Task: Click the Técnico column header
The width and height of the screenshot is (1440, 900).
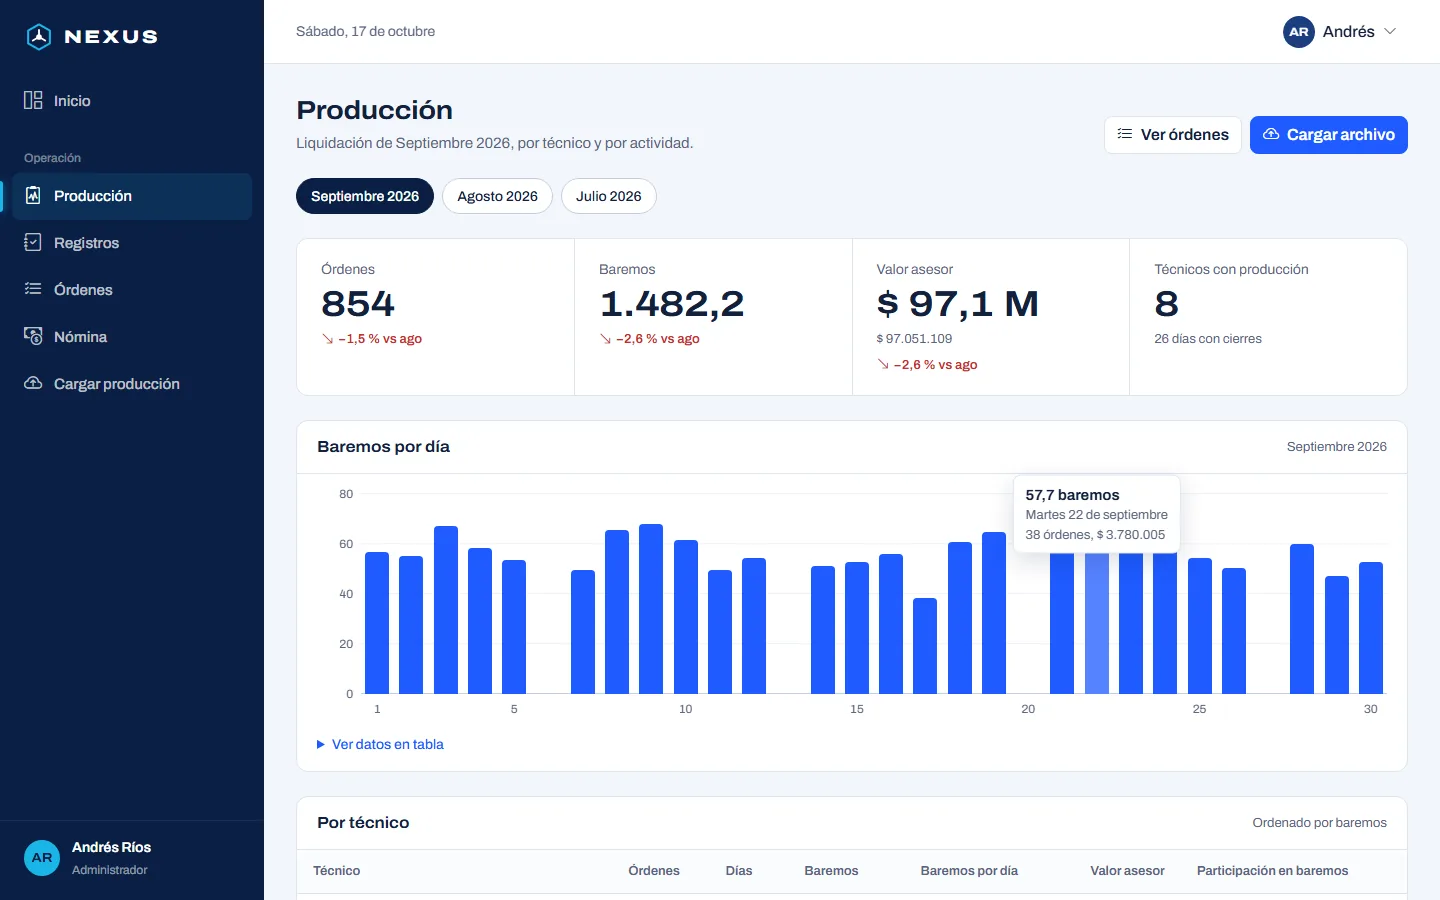Action: coord(337,871)
